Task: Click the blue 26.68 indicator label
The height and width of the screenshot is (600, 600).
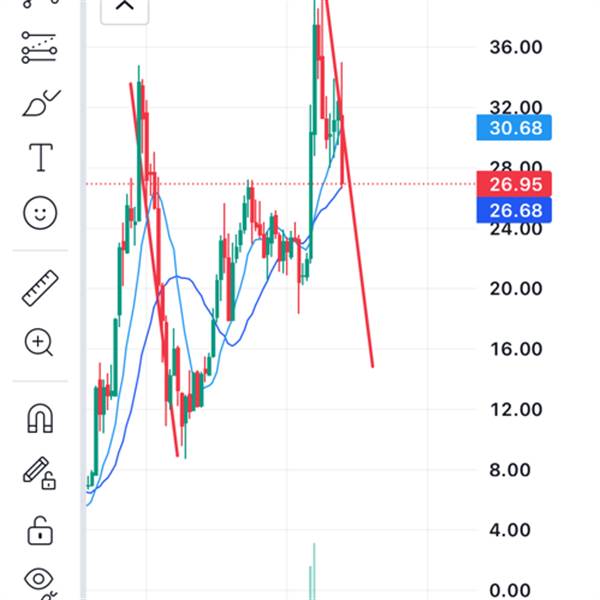Action: pyautogui.click(x=514, y=210)
